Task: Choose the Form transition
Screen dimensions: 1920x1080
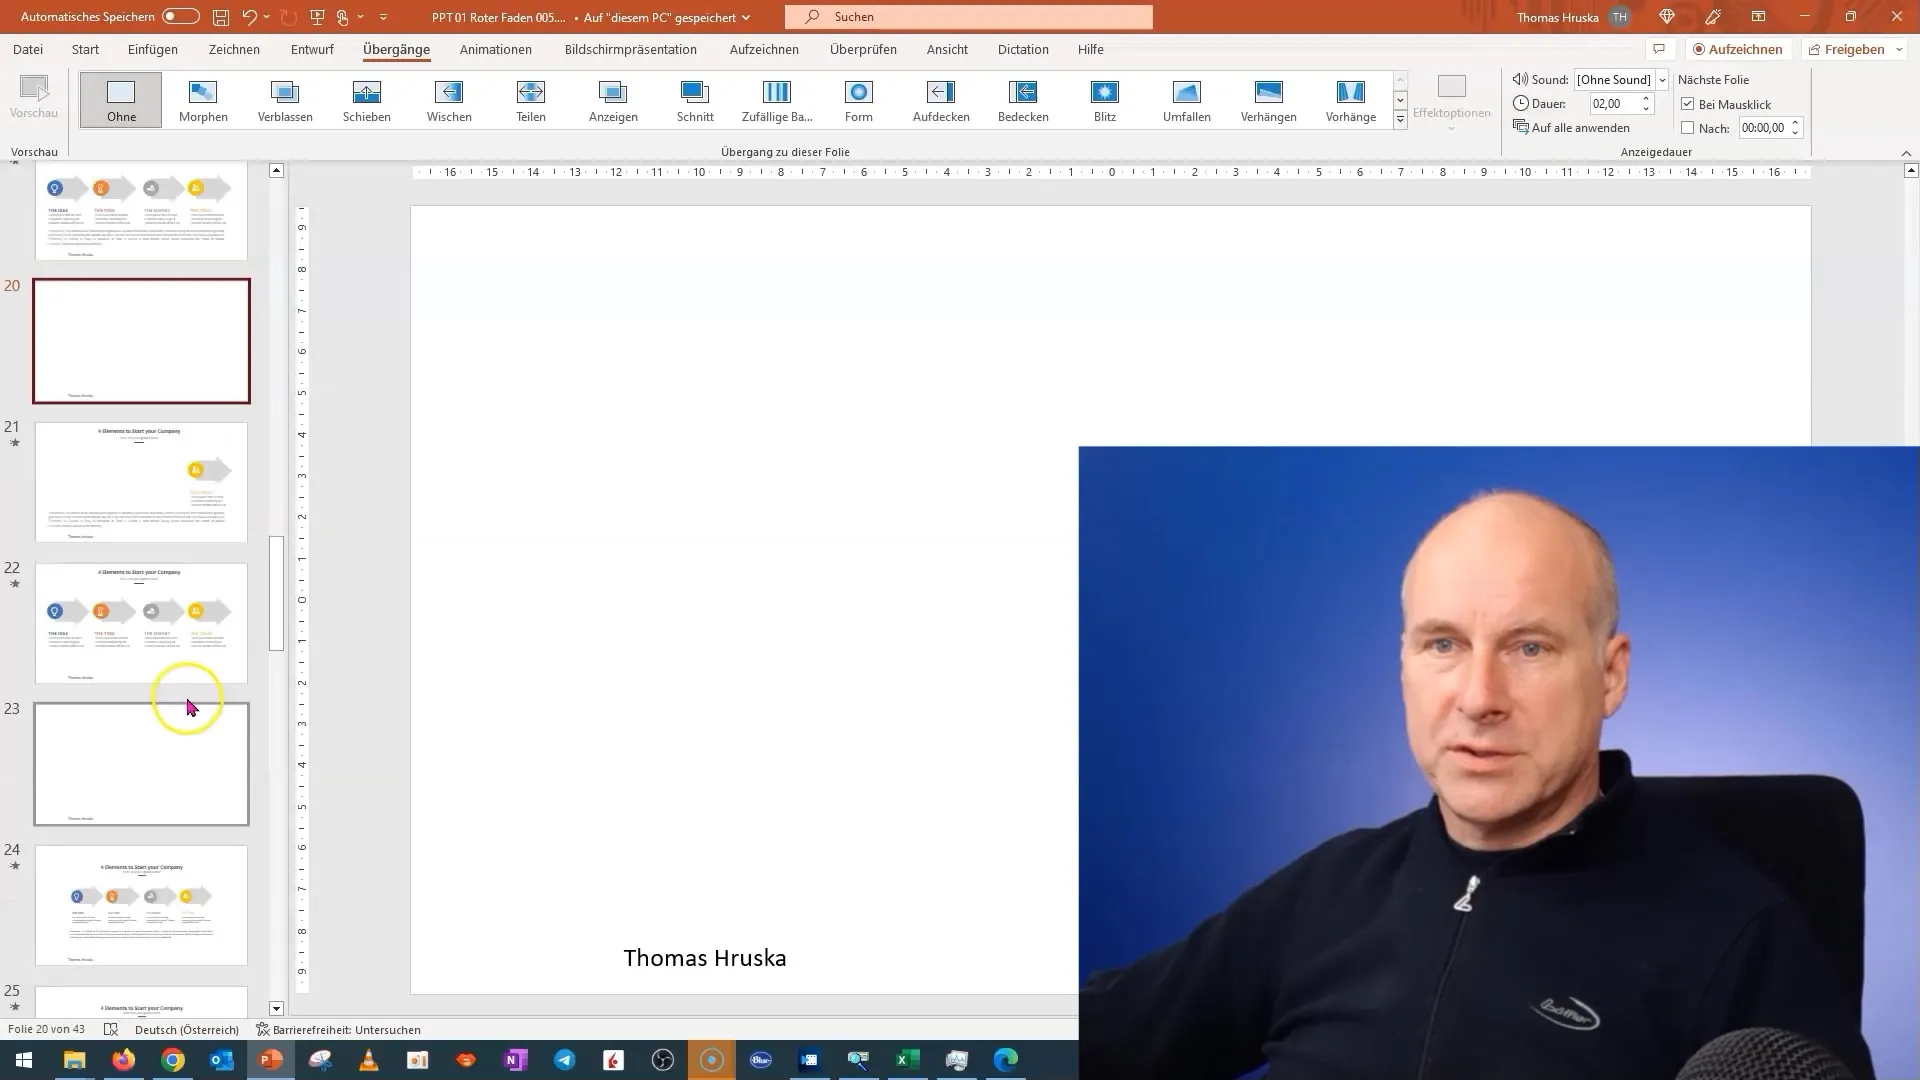Action: coord(859,100)
